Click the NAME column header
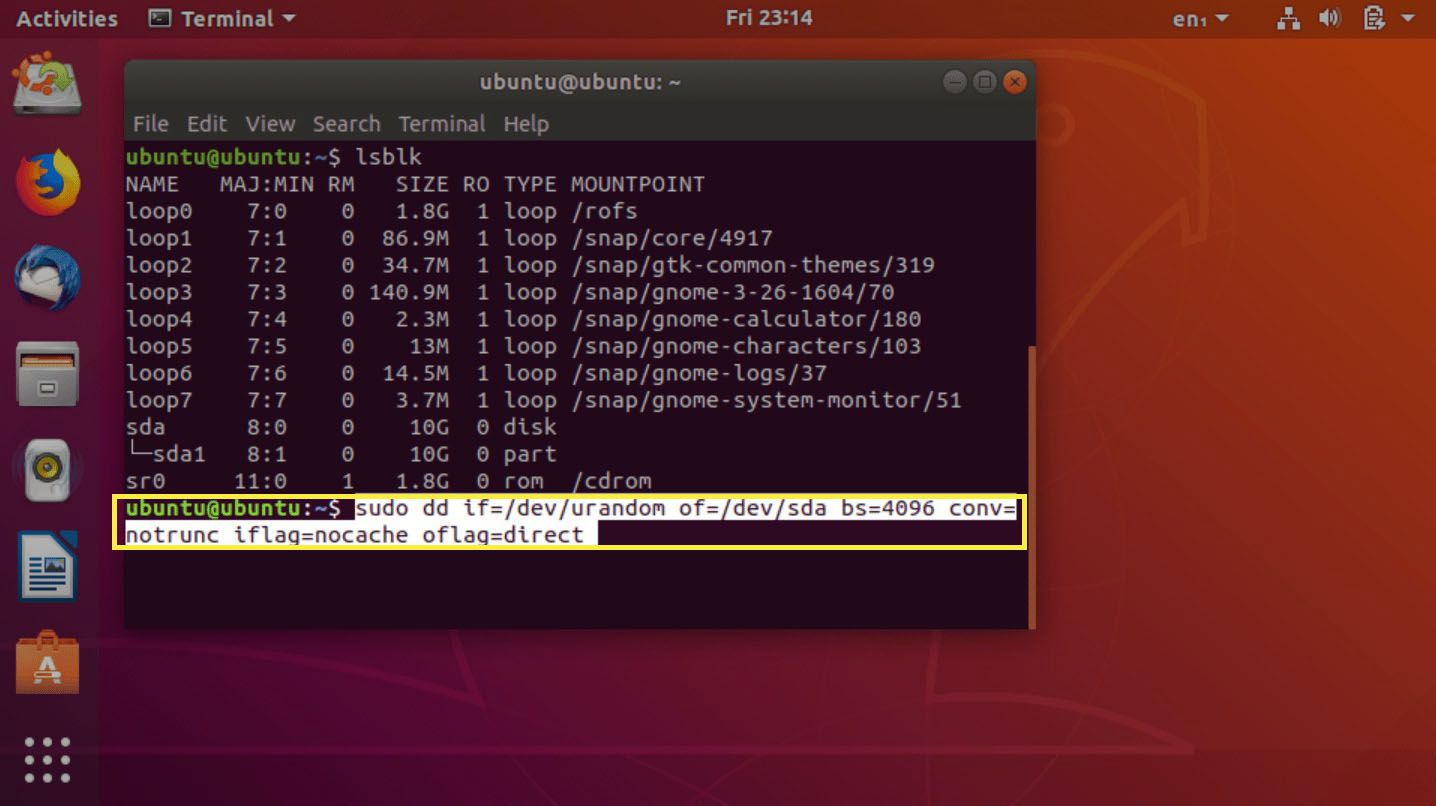This screenshot has width=1436, height=806. [152, 184]
